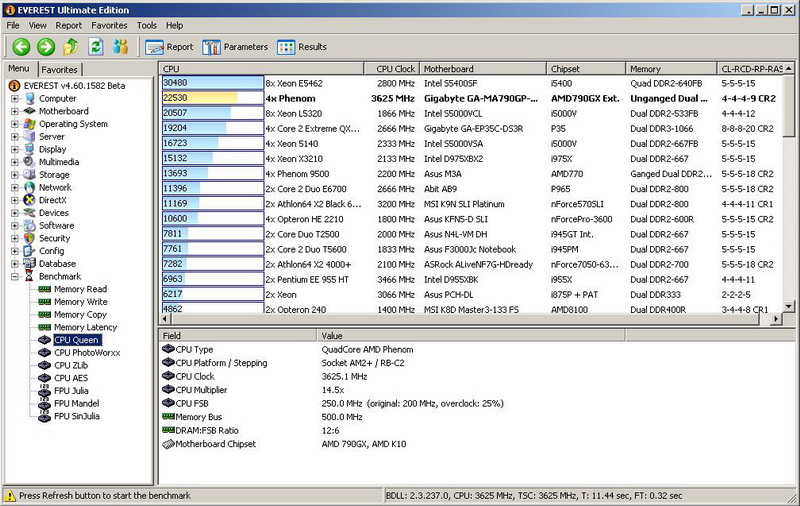This screenshot has width=800, height=506.
Task: Open the CPU PhotoWorxx benchmark
Action: pos(87,353)
